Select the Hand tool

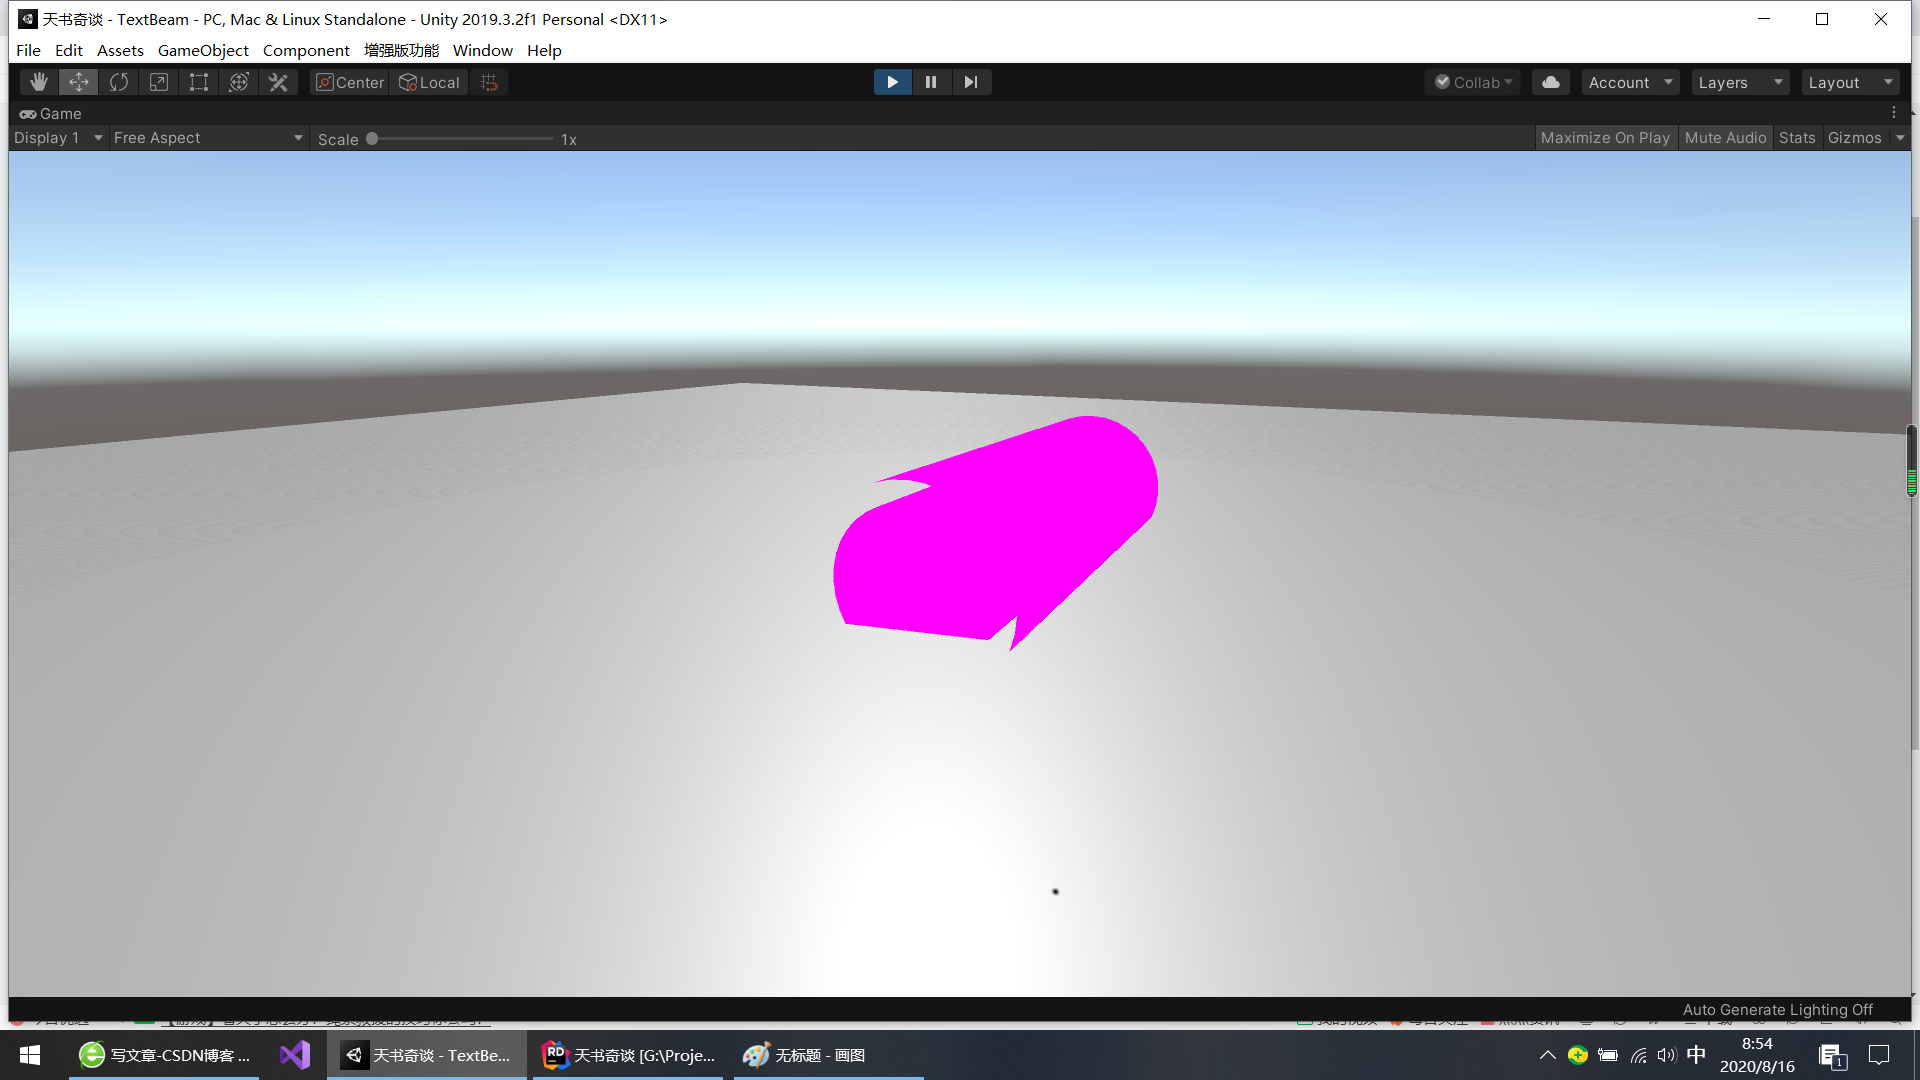[x=39, y=82]
